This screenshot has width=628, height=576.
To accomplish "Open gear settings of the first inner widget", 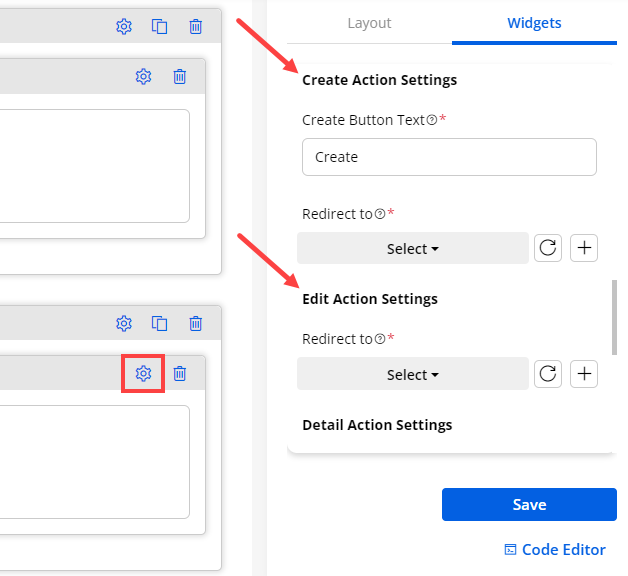I will pos(143,77).
